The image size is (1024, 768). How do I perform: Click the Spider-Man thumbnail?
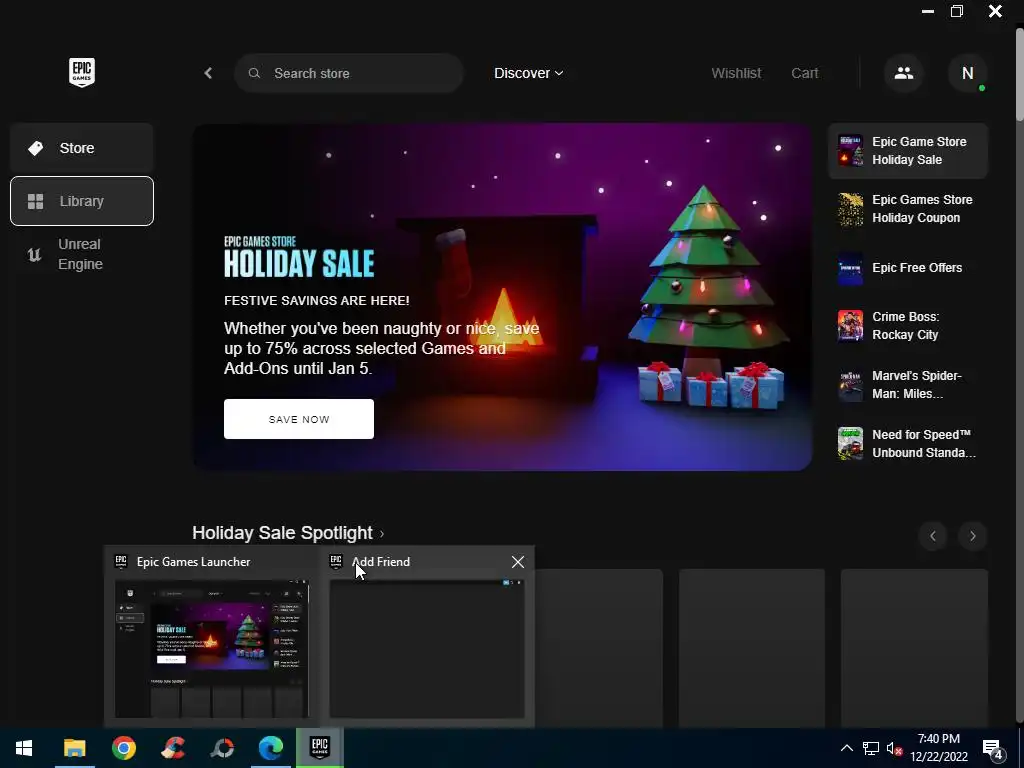point(850,385)
